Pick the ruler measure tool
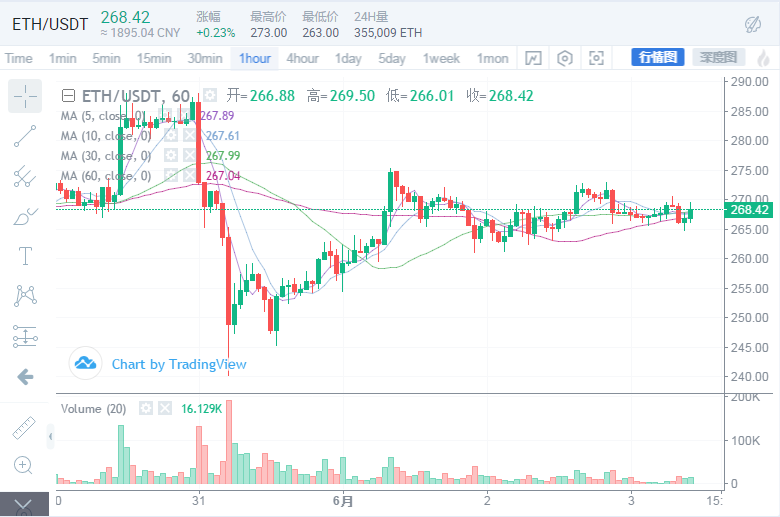The width and height of the screenshot is (780, 517). 25,427
